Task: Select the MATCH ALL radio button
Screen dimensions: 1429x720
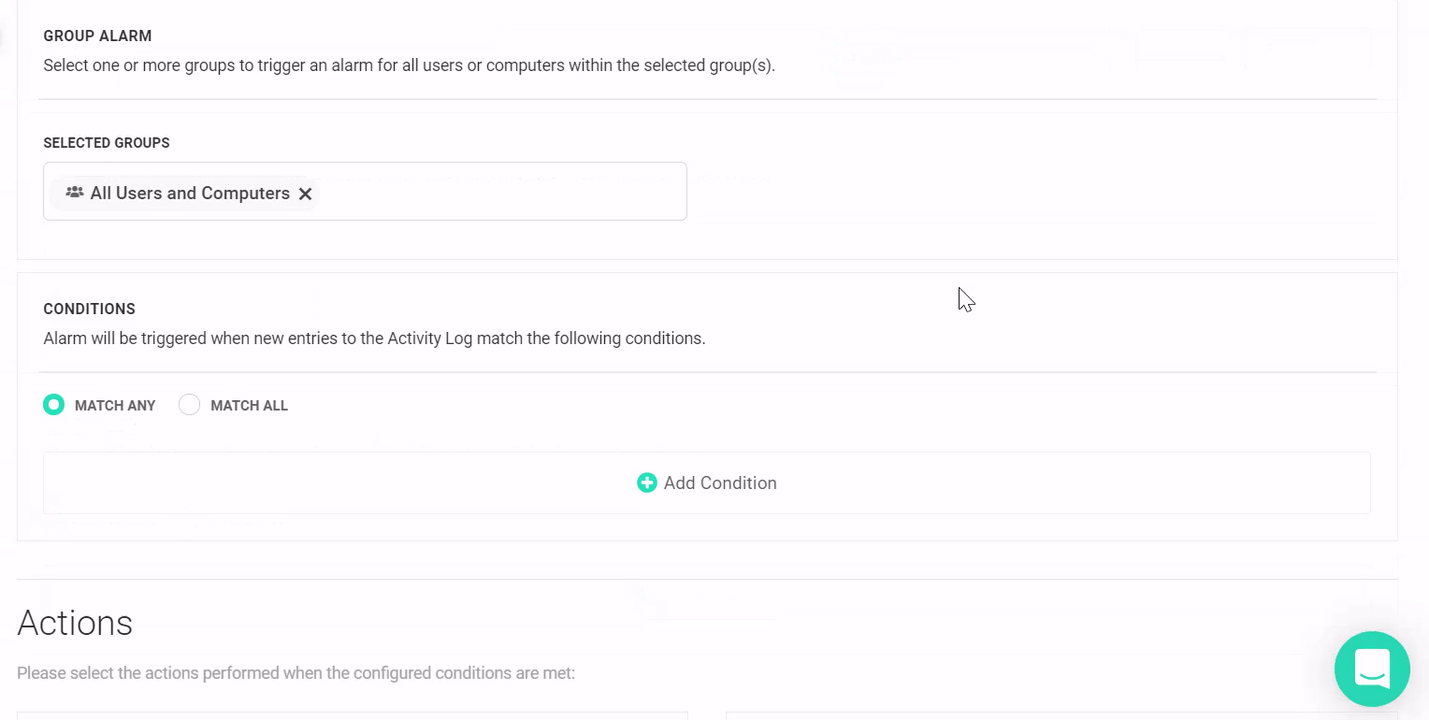Action: point(189,404)
